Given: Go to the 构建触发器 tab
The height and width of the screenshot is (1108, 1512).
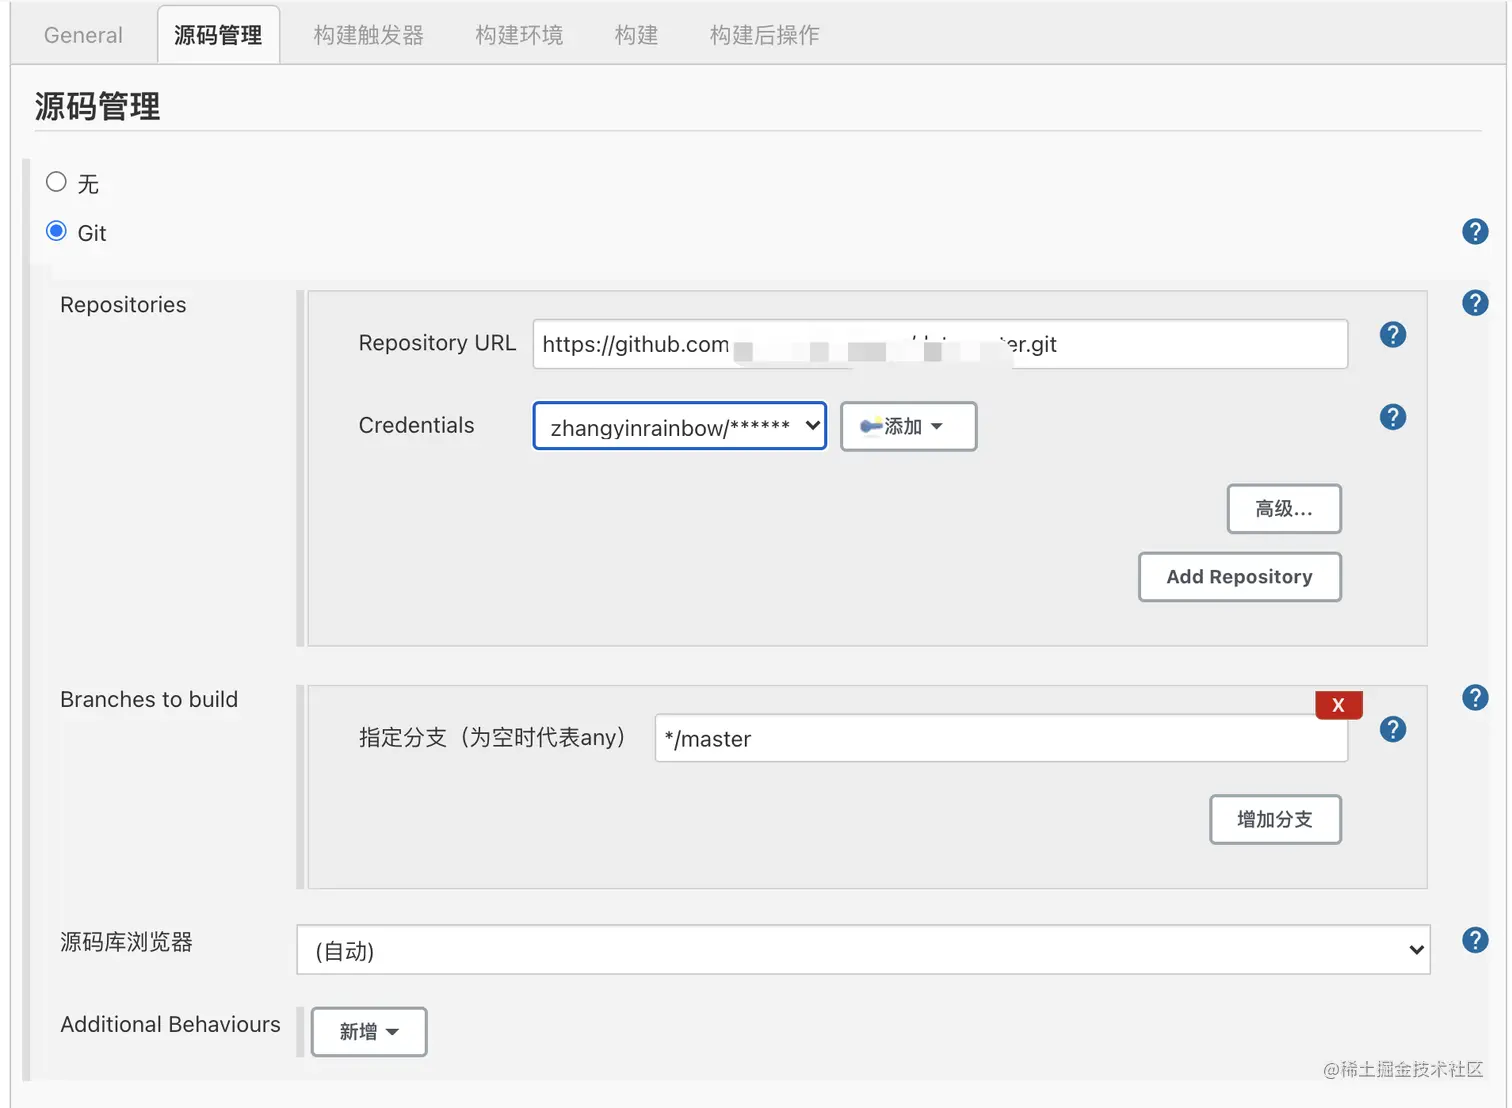Looking at the screenshot, I should (x=369, y=35).
